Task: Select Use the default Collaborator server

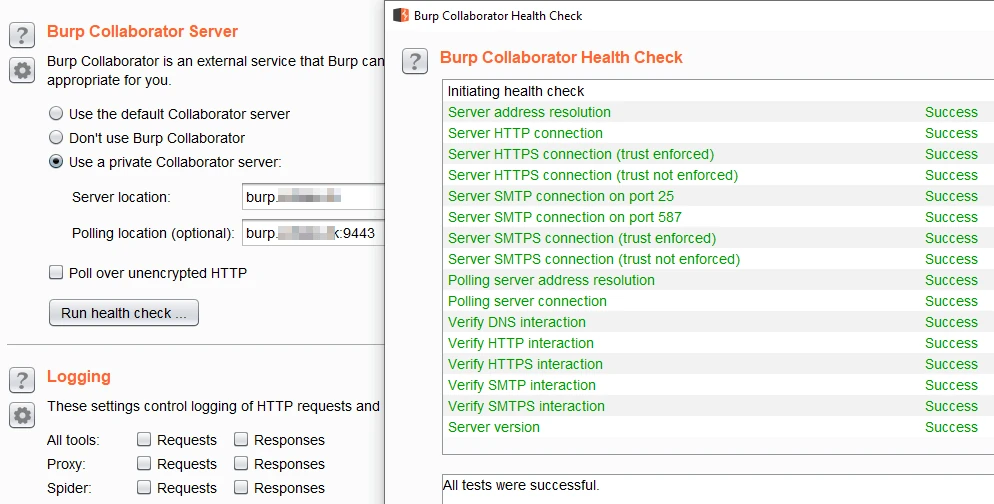Action: [x=56, y=113]
